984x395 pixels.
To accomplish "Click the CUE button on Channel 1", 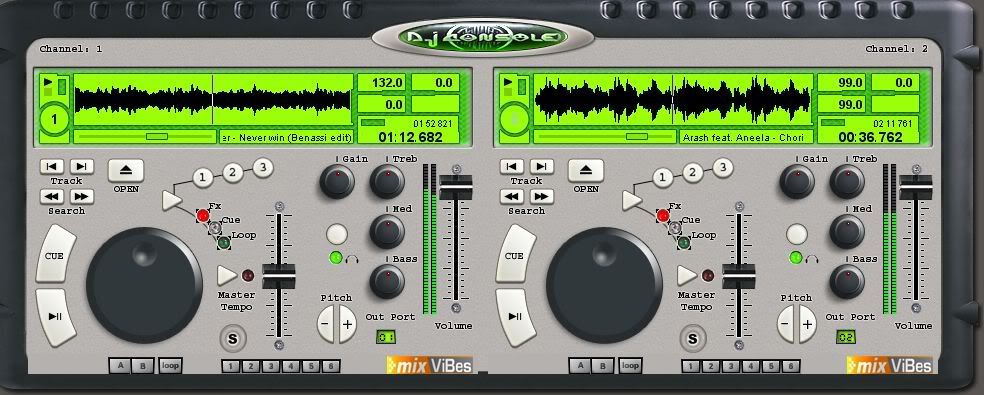I will tap(55, 254).
